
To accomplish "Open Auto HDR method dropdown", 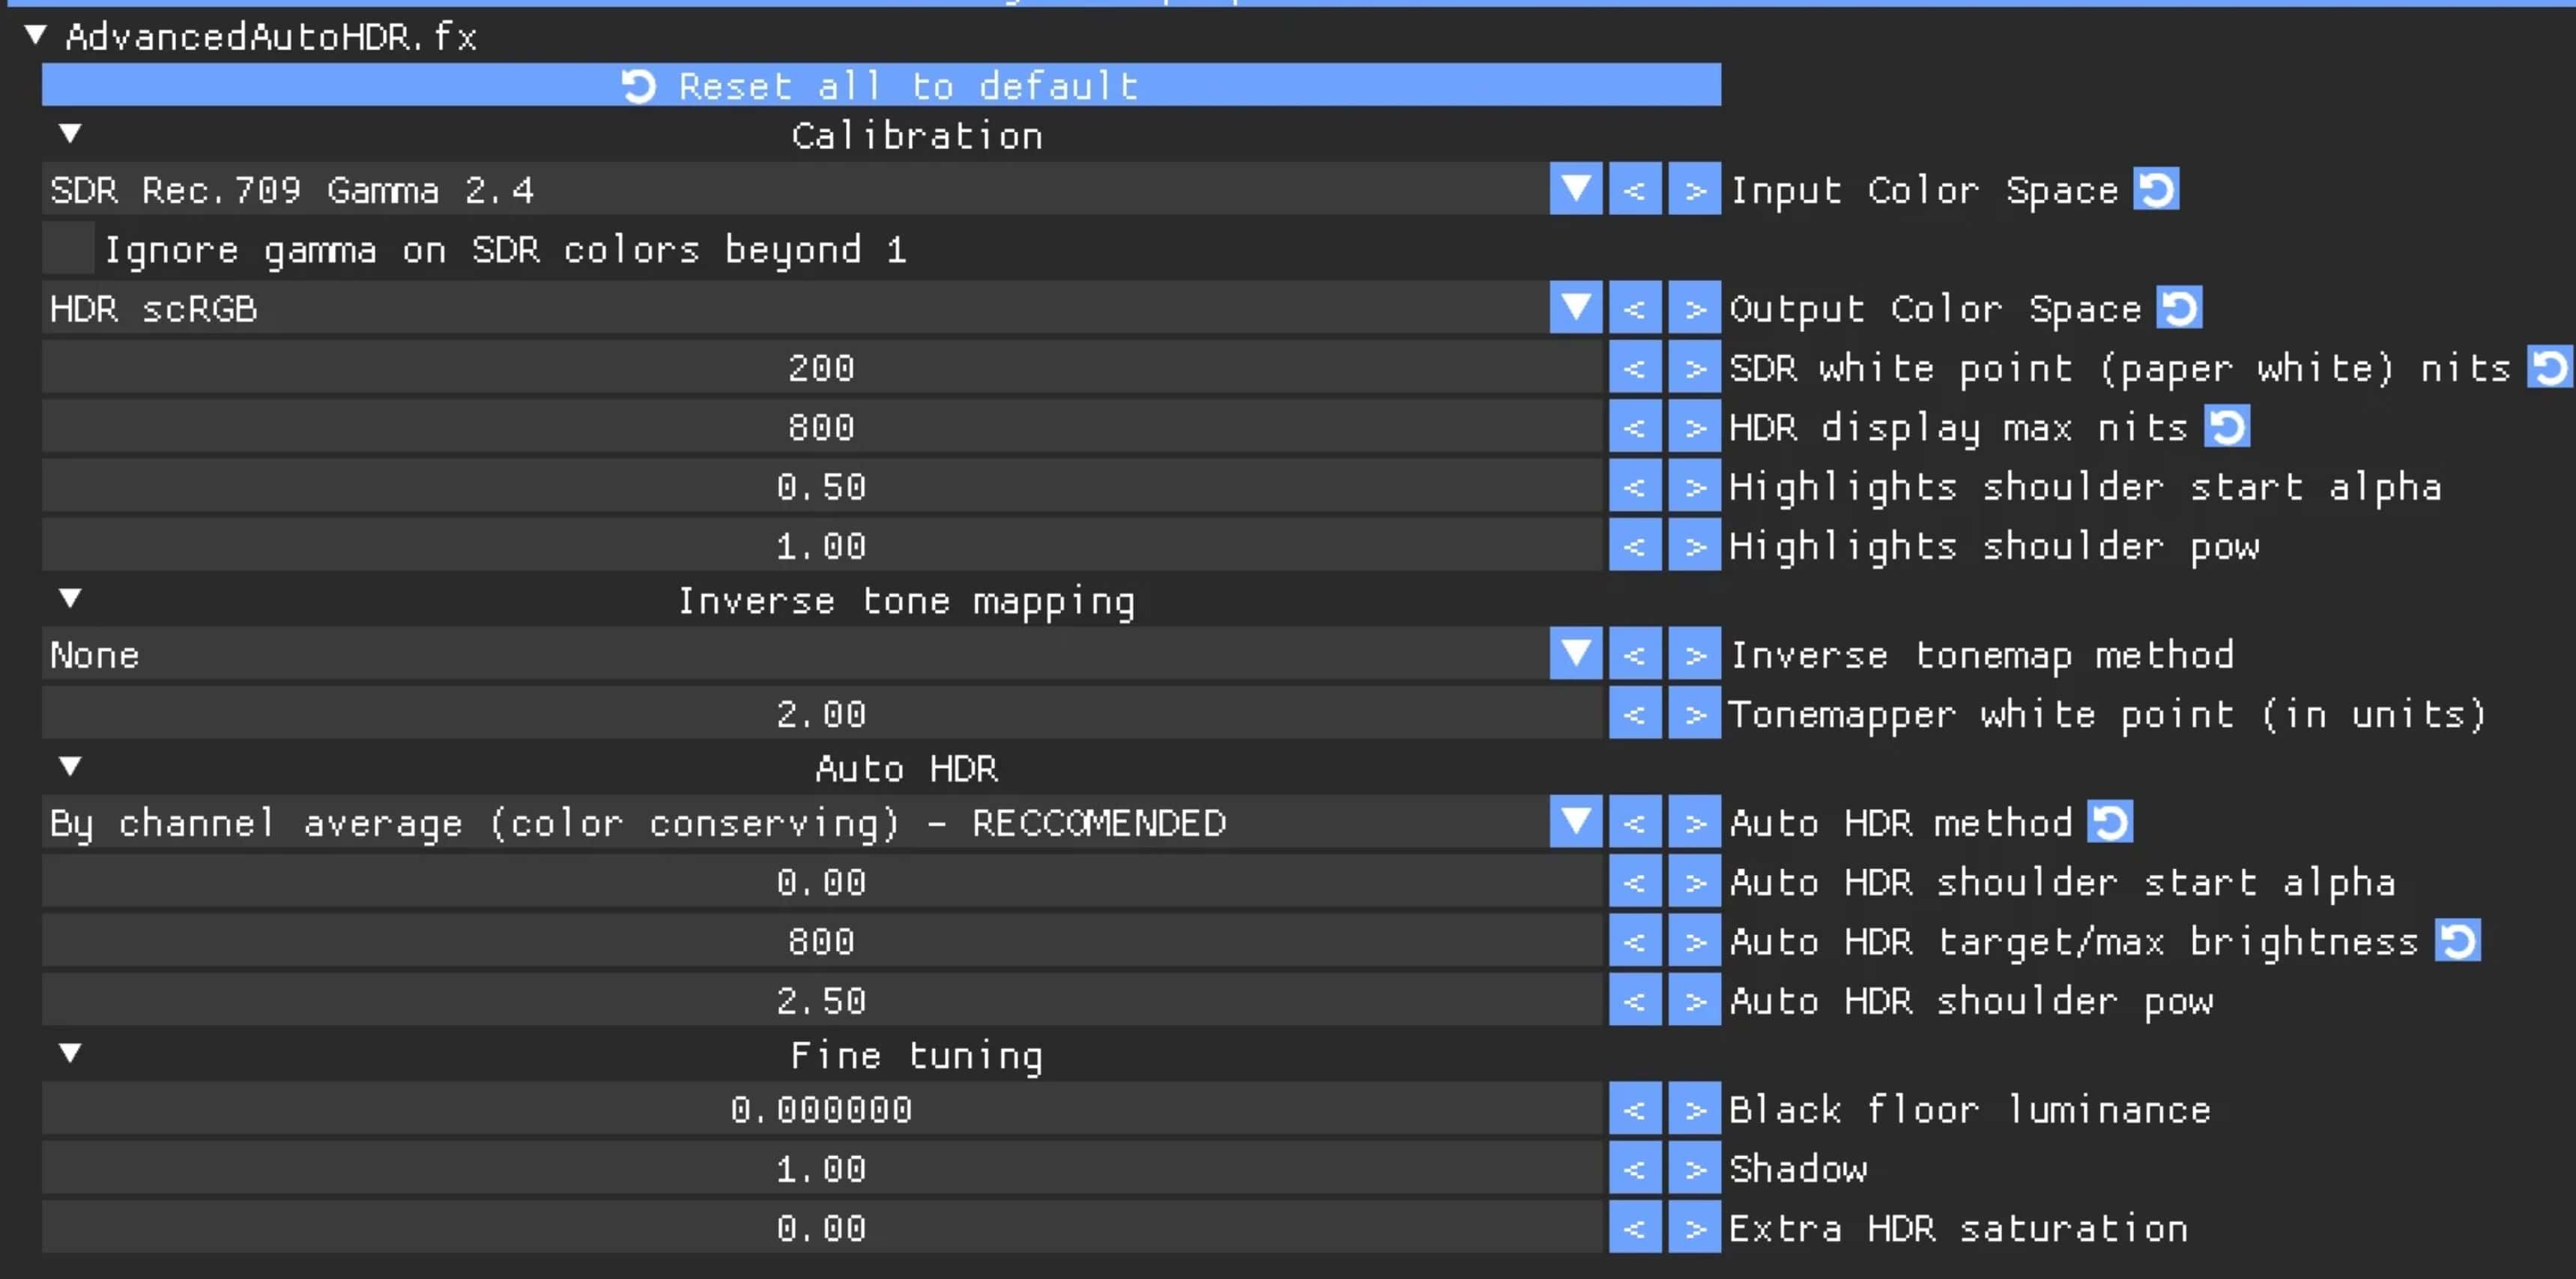I will (x=1575, y=822).
